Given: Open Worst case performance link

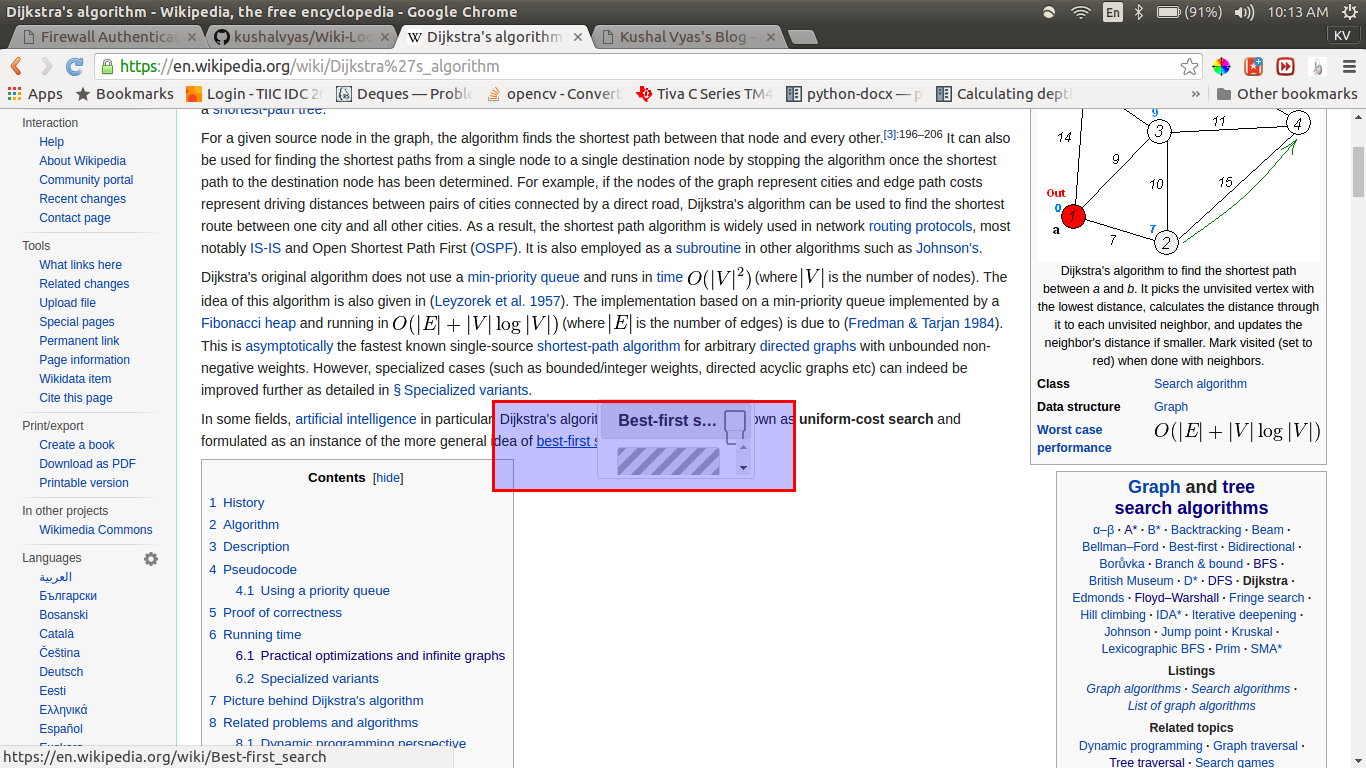Looking at the screenshot, I should coord(1074,439).
